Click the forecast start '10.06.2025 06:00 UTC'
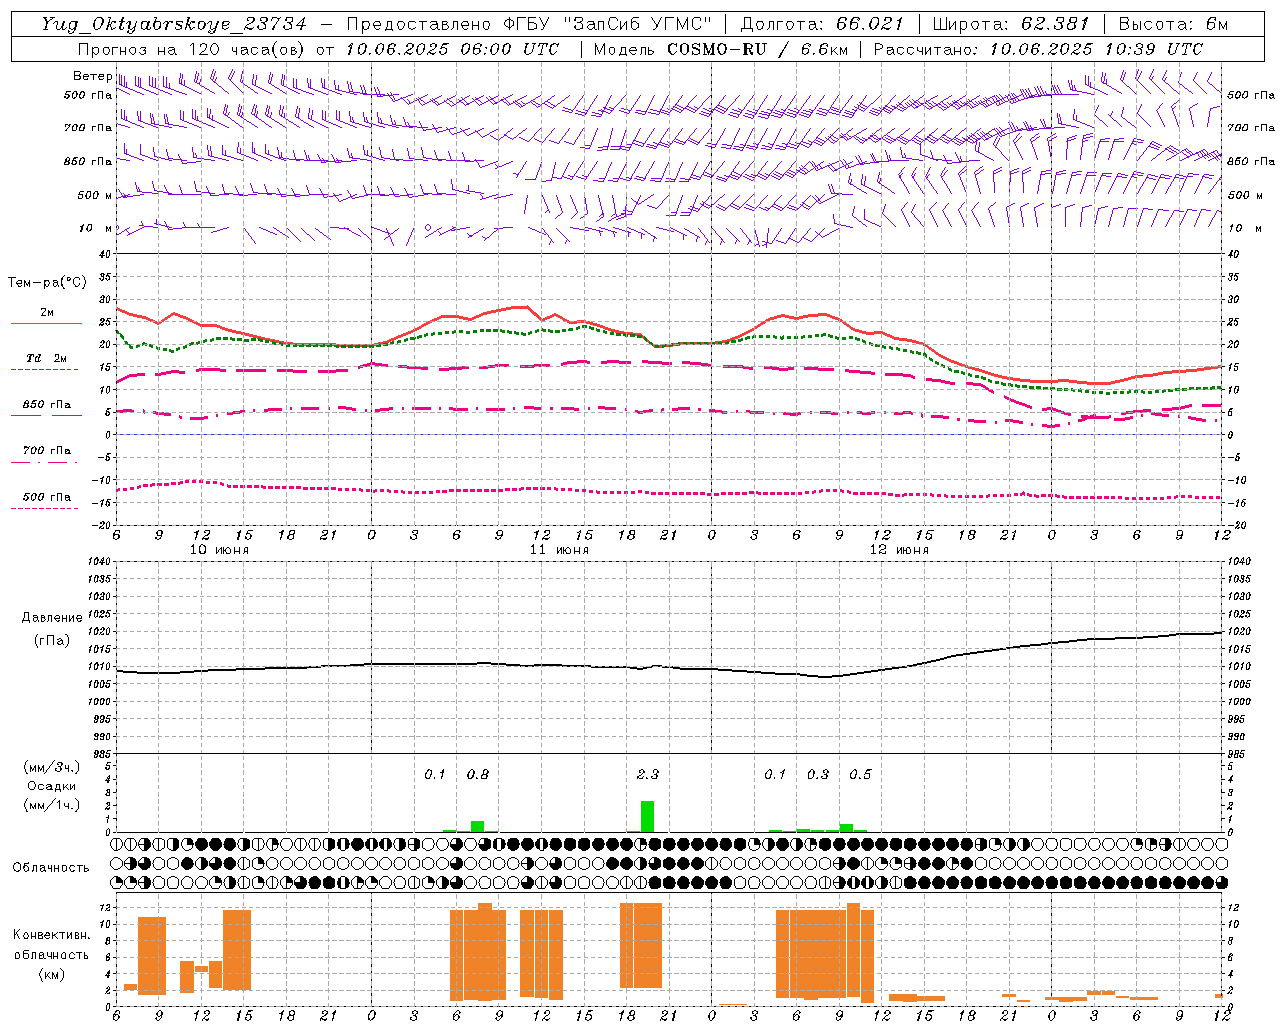Screen dimensions: 1280x1024 pos(453,49)
